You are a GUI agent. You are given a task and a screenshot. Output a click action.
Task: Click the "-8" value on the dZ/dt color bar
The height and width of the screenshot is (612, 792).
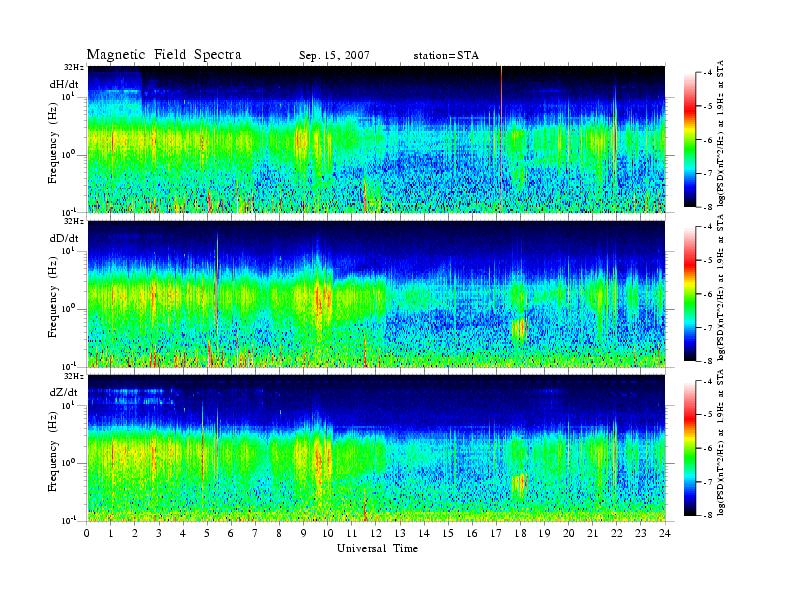tap(707, 515)
